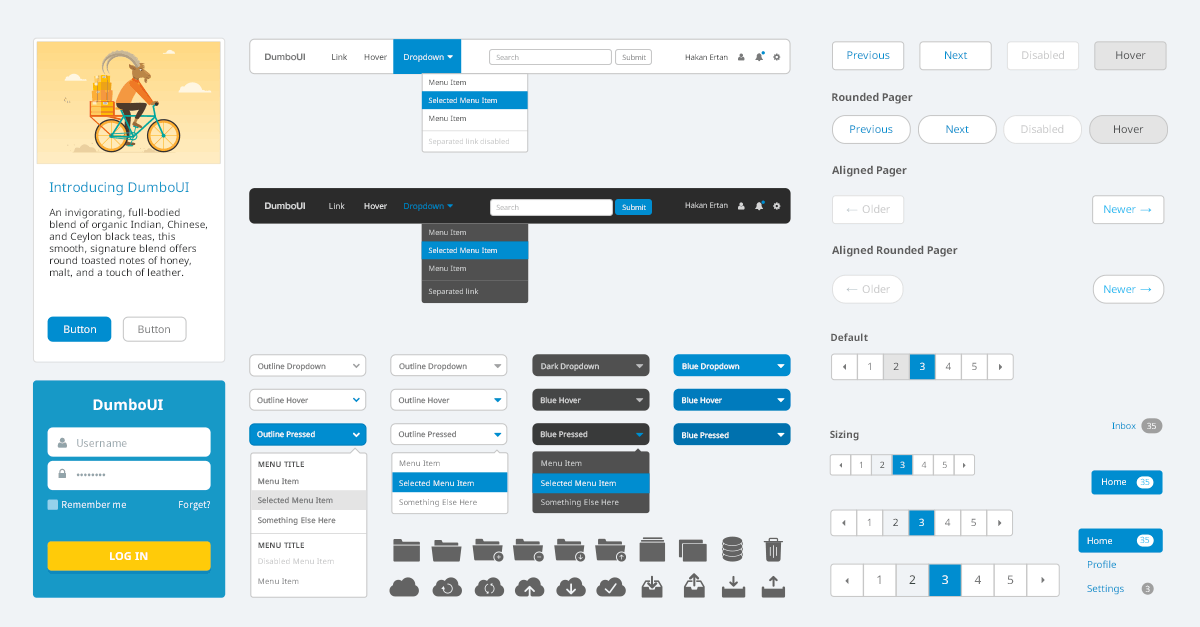Open the settings gear in the dark navbar
Viewport: 1200px width, 627px height.
point(776,206)
